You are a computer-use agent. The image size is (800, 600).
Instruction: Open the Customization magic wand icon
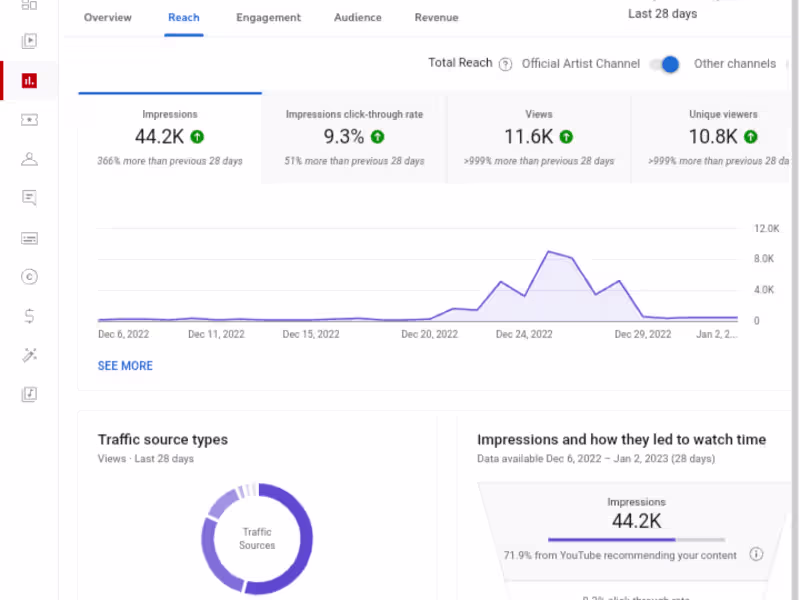(29, 355)
